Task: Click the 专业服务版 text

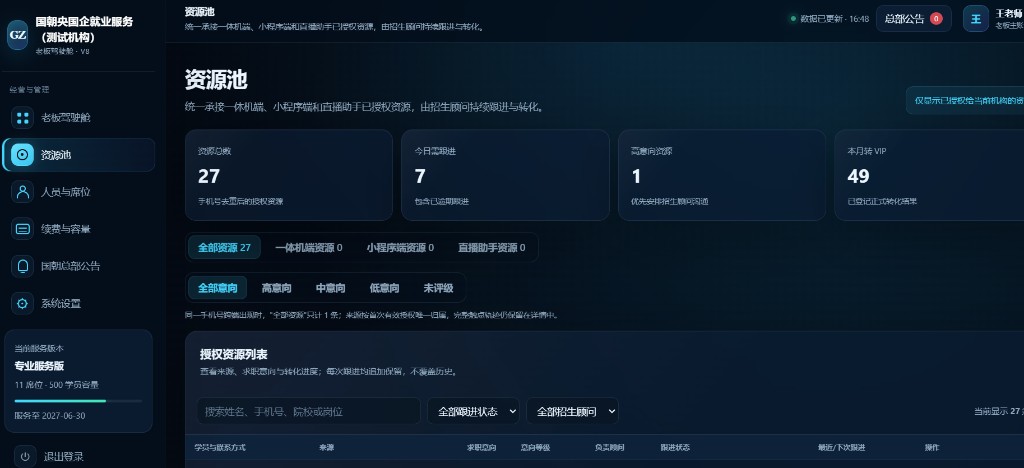Action: pyautogui.click(x=39, y=366)
